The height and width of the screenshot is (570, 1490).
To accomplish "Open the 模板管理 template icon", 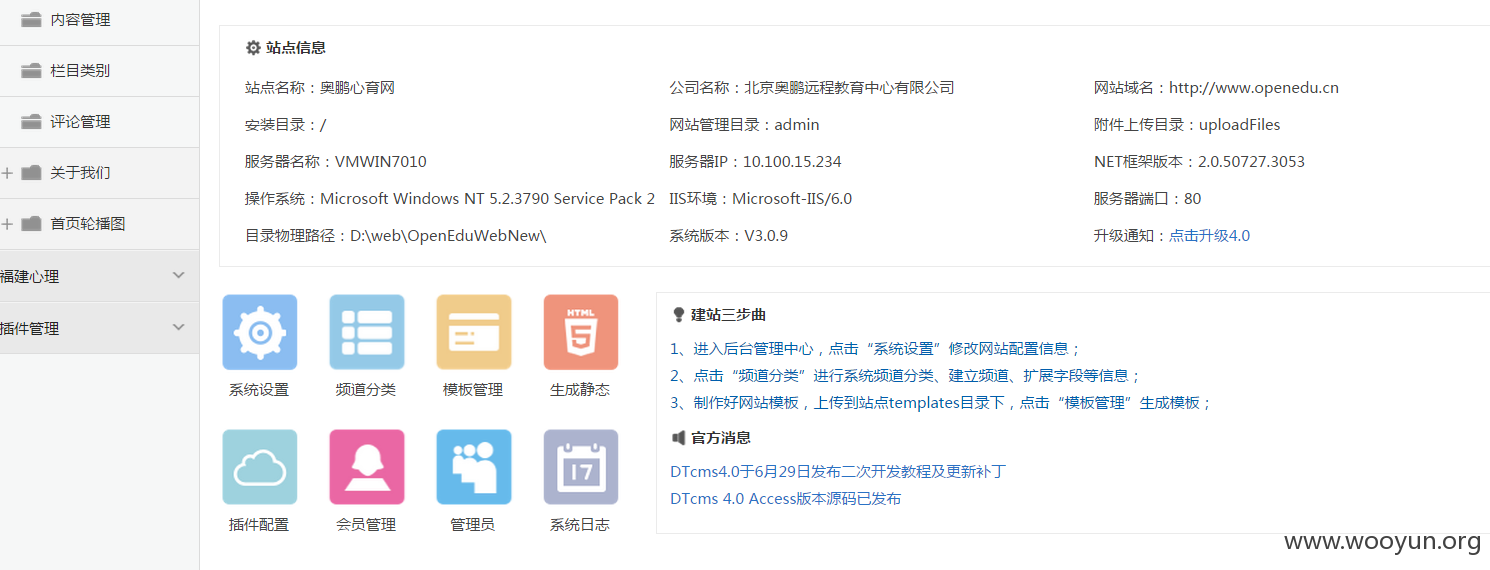I will (474, 332).
